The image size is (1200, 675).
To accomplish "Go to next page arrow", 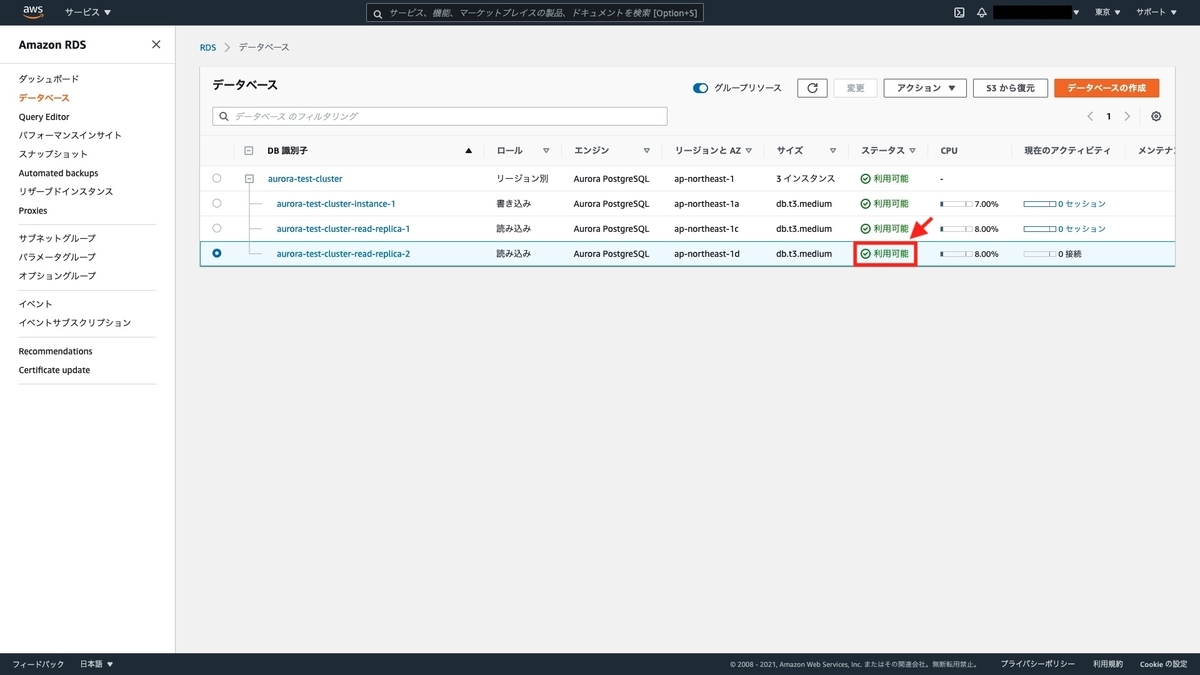I will coord(1127,116).
